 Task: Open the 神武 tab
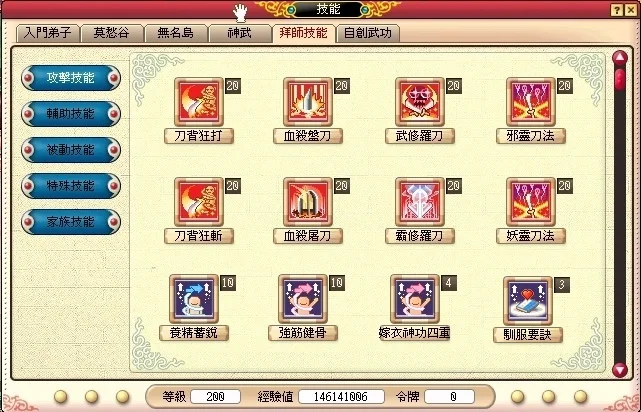click(240, 34)
